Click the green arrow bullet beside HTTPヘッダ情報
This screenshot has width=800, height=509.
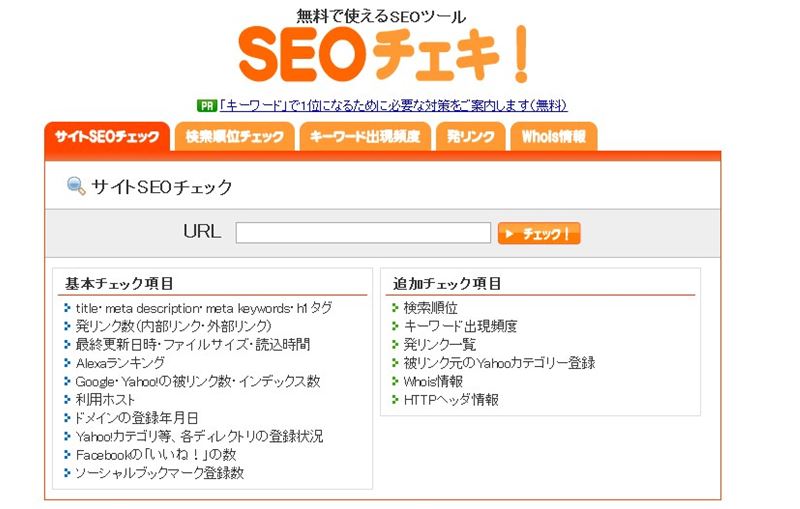tap(394, 399)
